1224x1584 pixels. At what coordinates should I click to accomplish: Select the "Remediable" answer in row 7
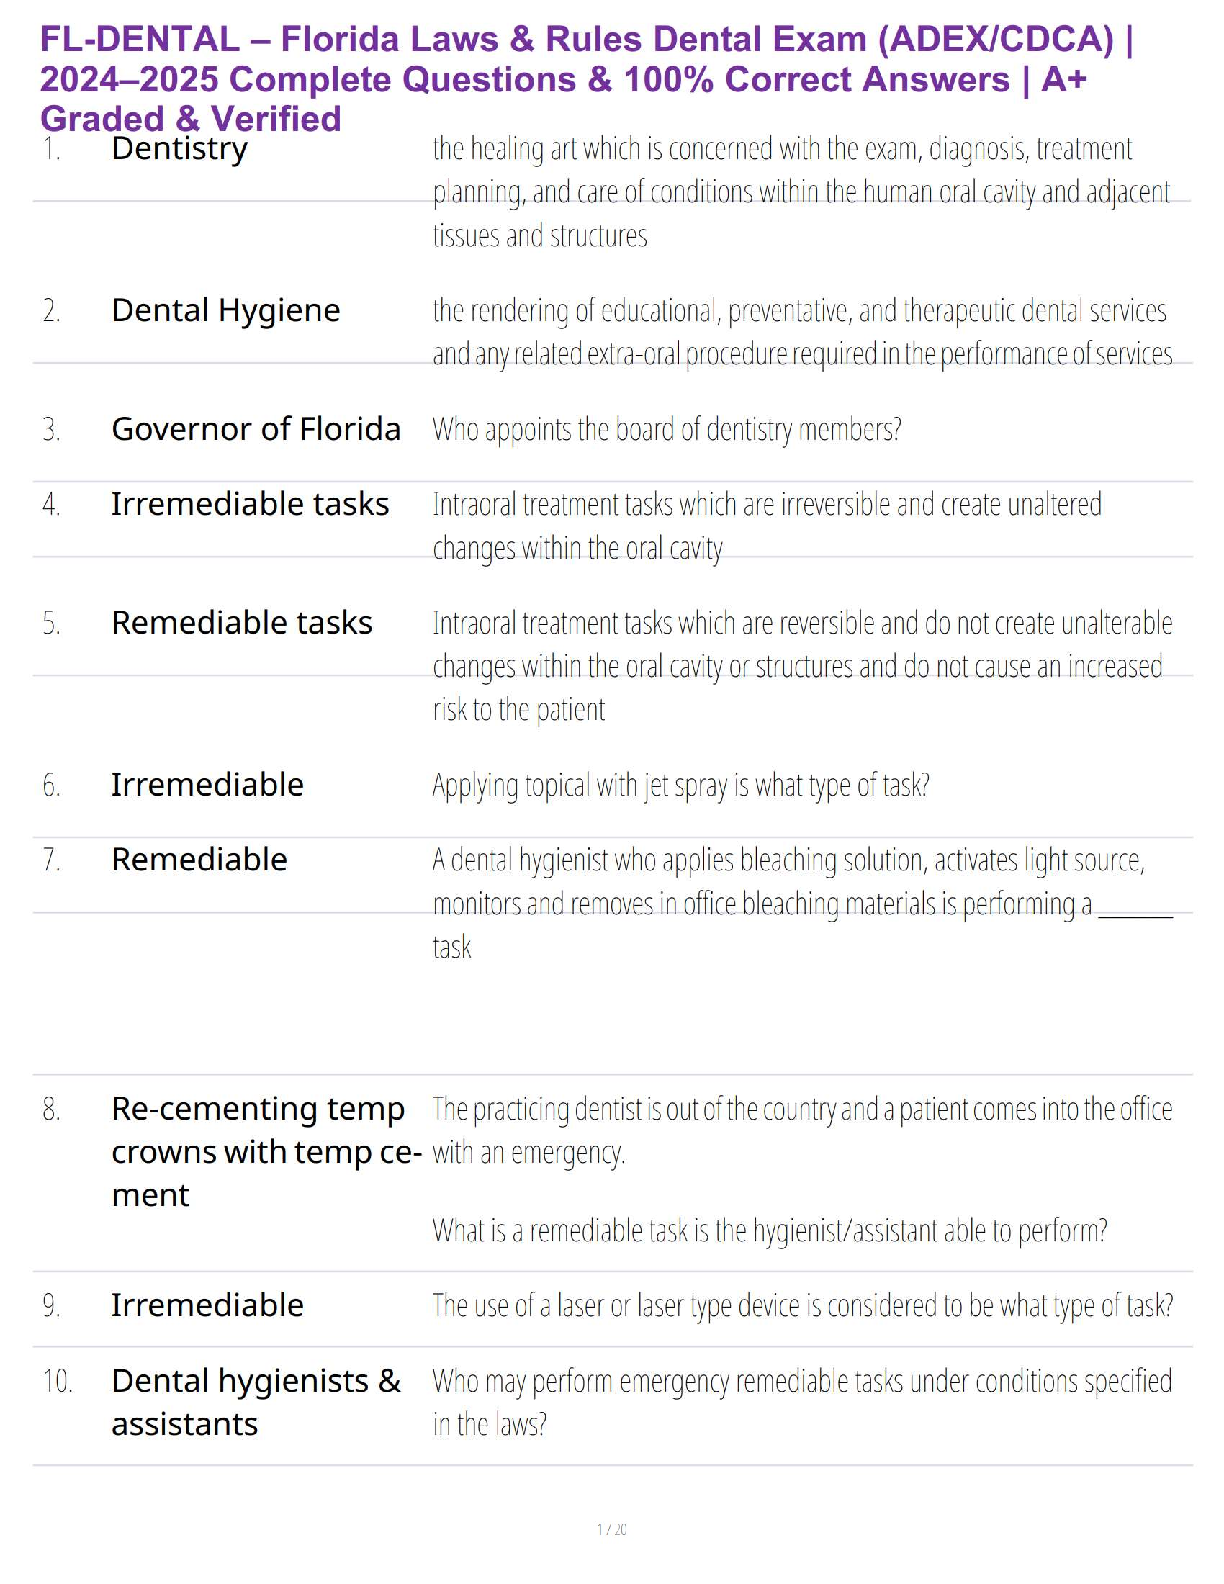pos(200,860)
